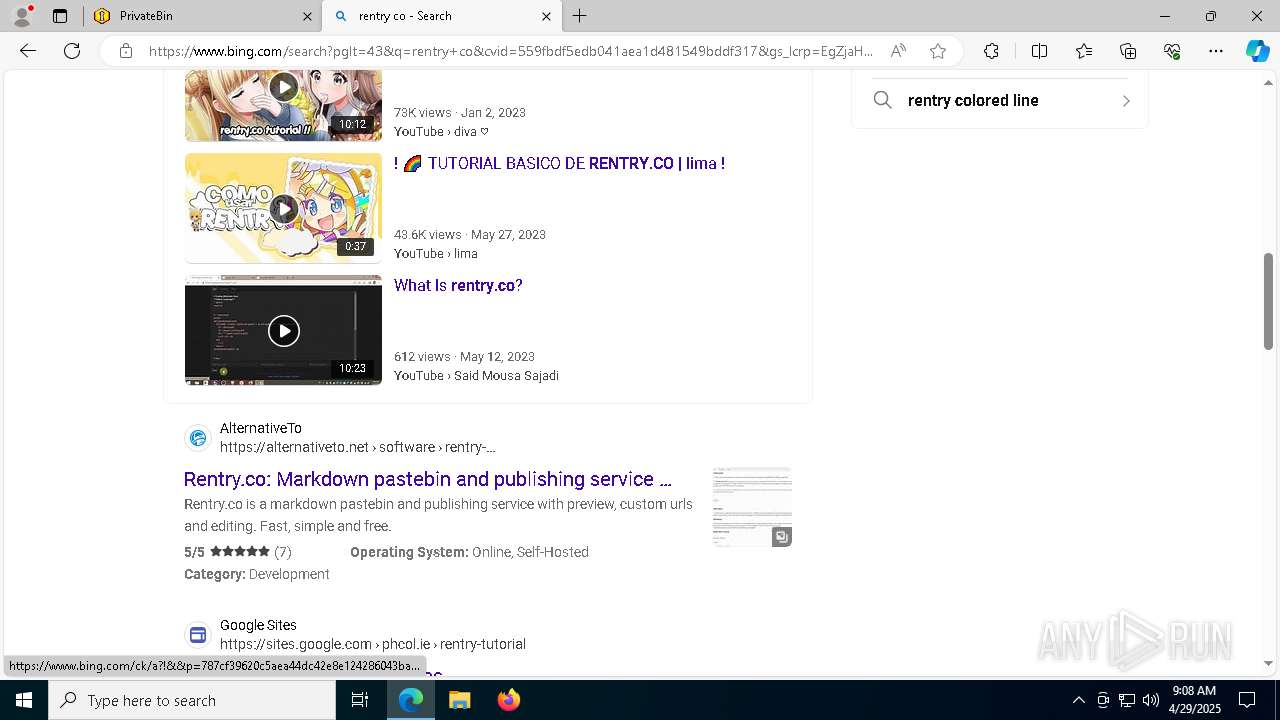Open File Explorer from taskbar
The image size is (1280, 720).
pos(459,700)
